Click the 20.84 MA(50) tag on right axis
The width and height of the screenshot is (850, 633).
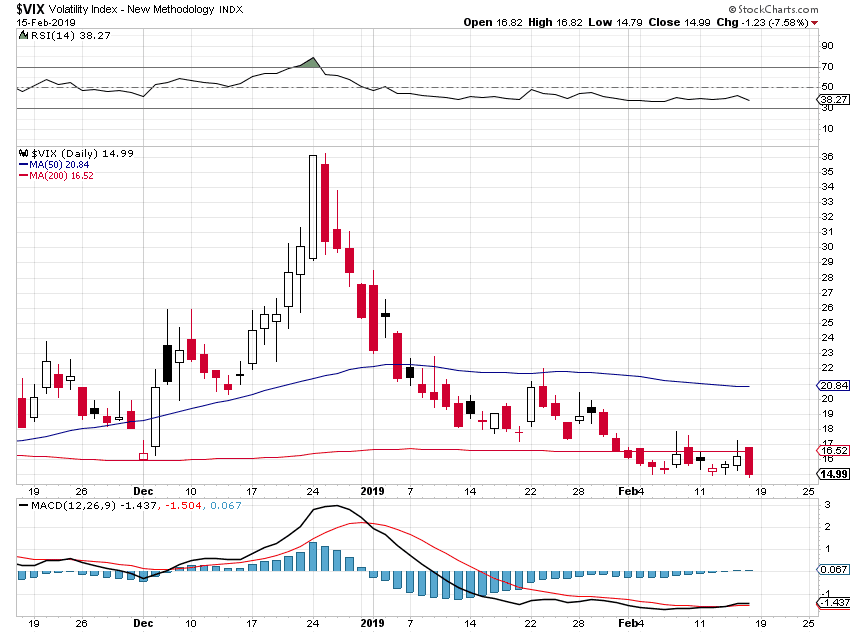[x=833, y=385]
